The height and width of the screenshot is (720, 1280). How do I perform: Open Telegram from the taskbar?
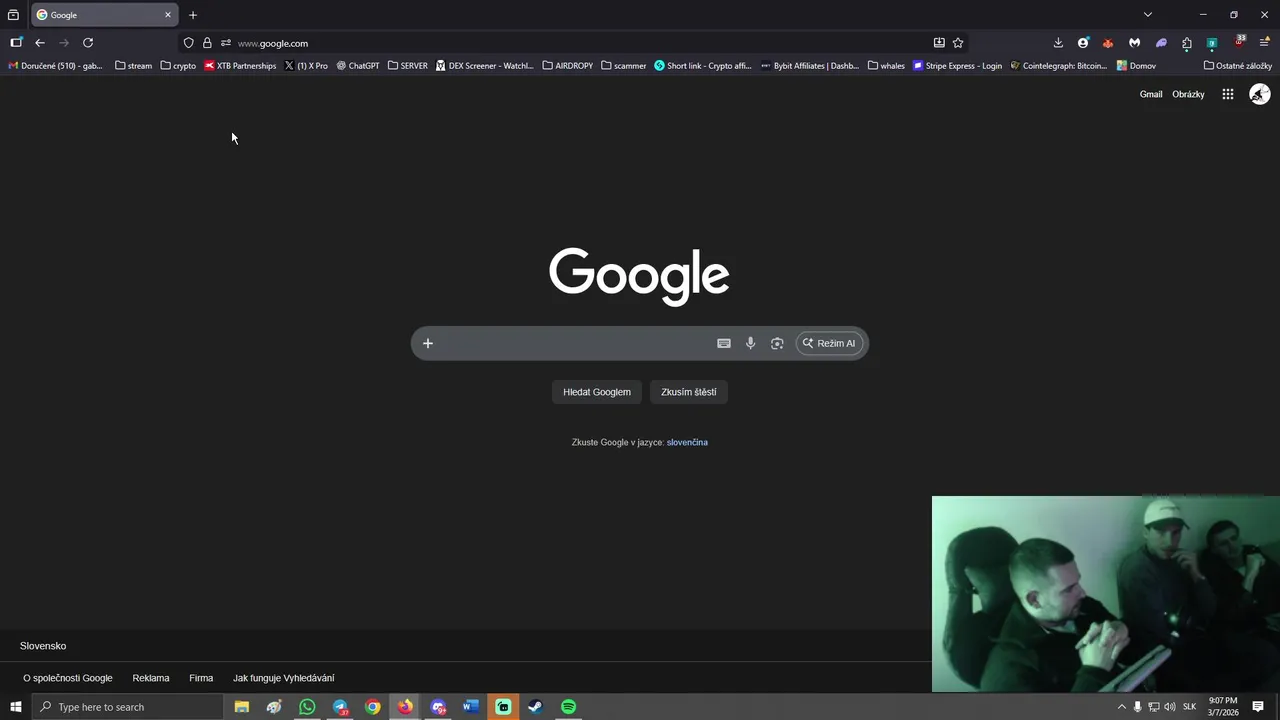pos(340,707)
